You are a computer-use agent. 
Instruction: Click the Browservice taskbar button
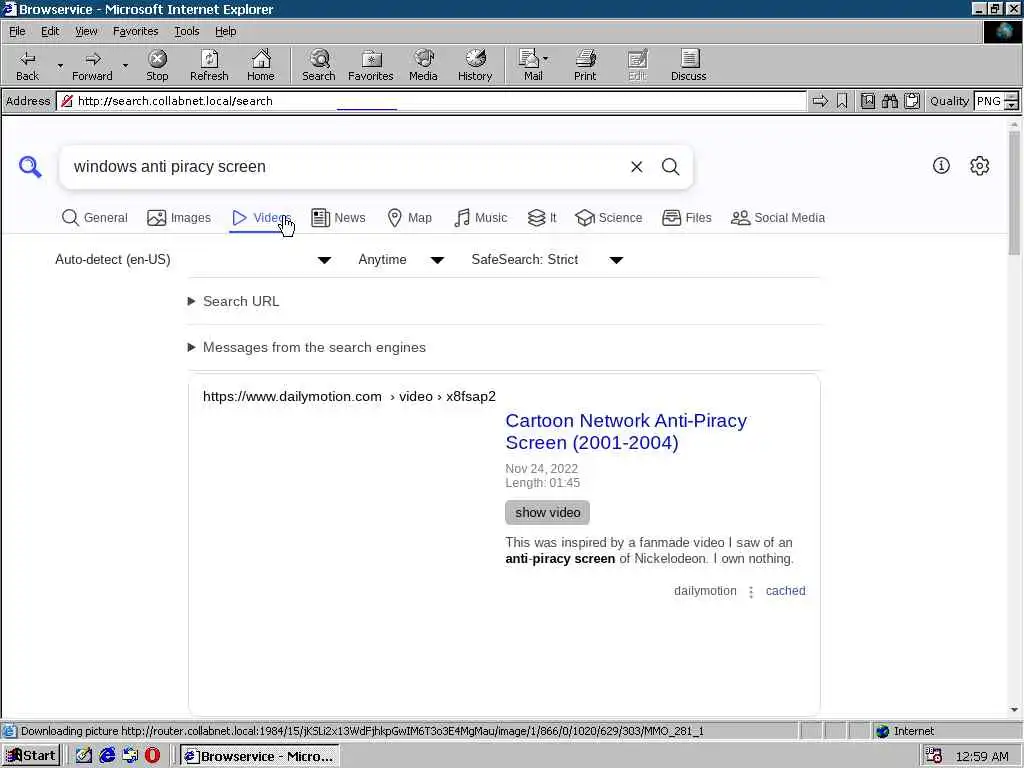tap(260, 756)
